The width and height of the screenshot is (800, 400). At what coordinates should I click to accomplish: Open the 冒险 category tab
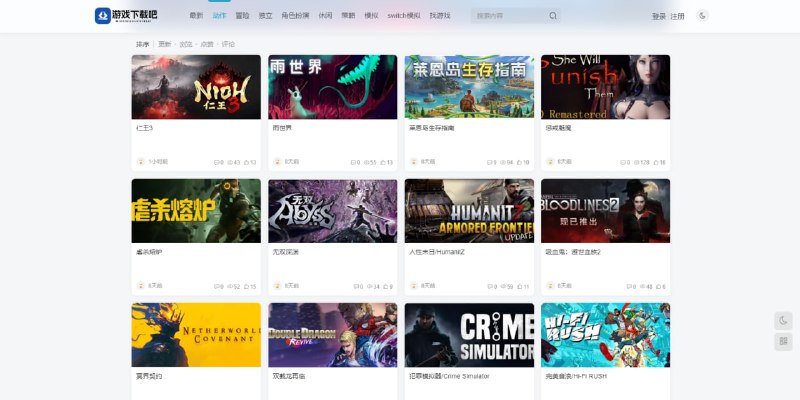[242, 16]
